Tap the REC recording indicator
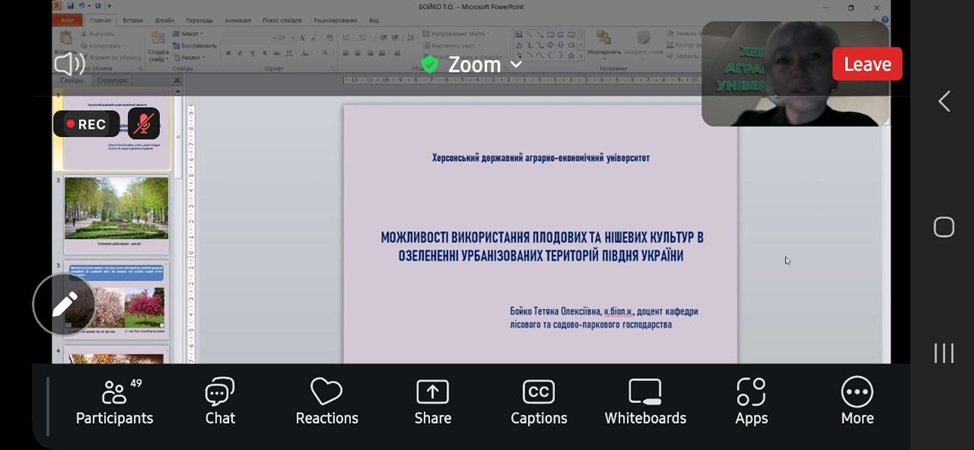The image size is (974, 450). tap(86, 124)
